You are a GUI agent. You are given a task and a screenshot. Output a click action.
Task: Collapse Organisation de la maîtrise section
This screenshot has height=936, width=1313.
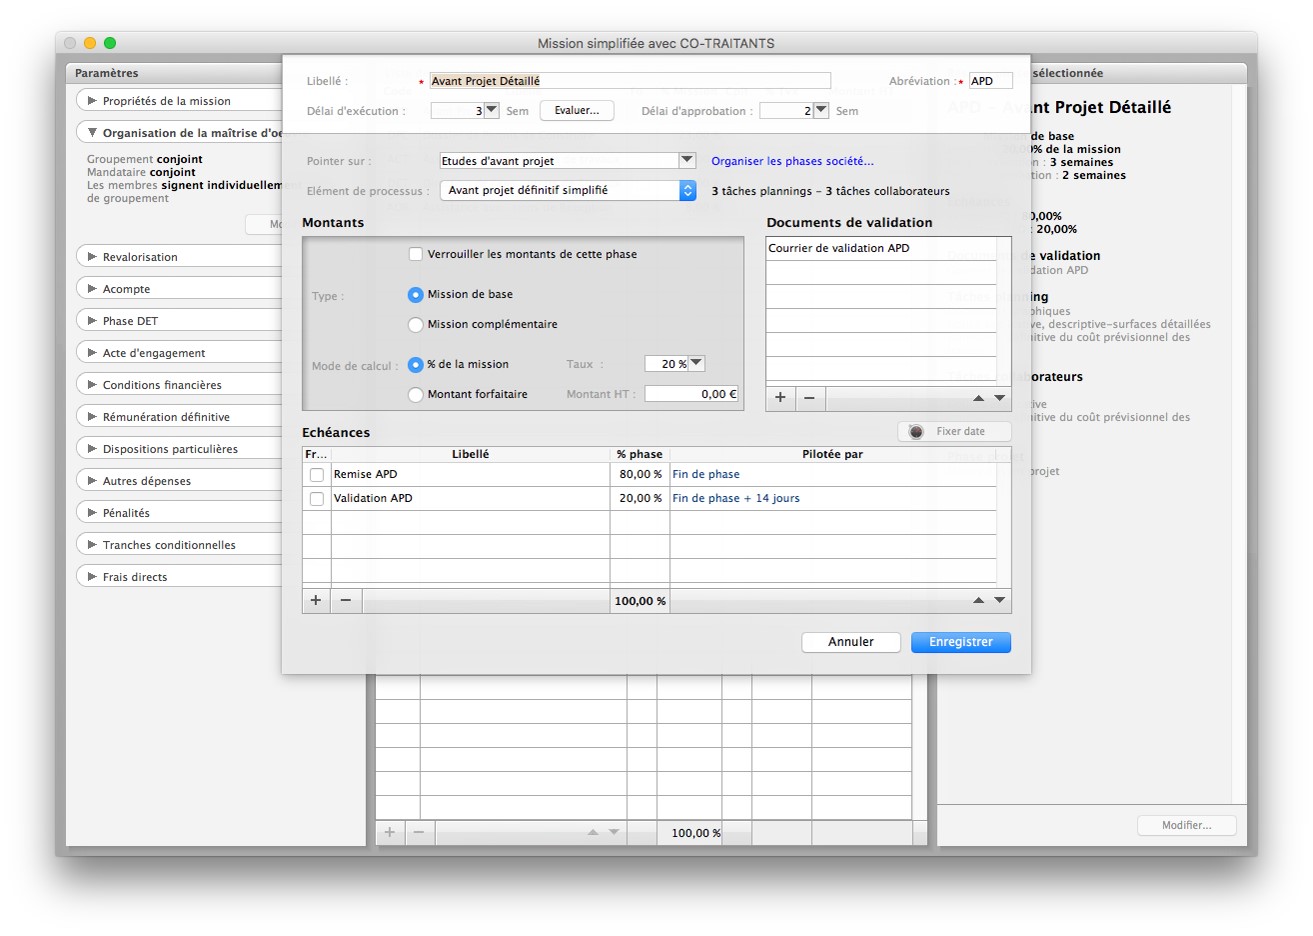[92, 133]
